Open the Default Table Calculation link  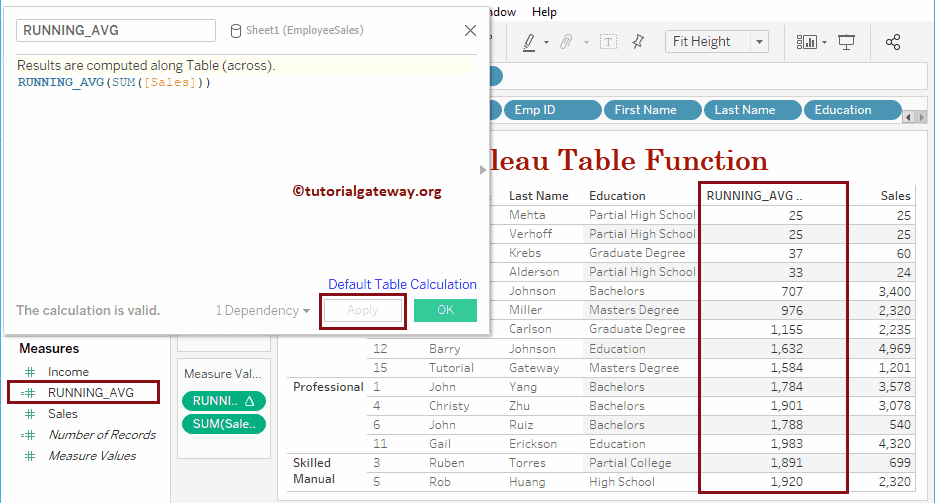coord(403,284)
